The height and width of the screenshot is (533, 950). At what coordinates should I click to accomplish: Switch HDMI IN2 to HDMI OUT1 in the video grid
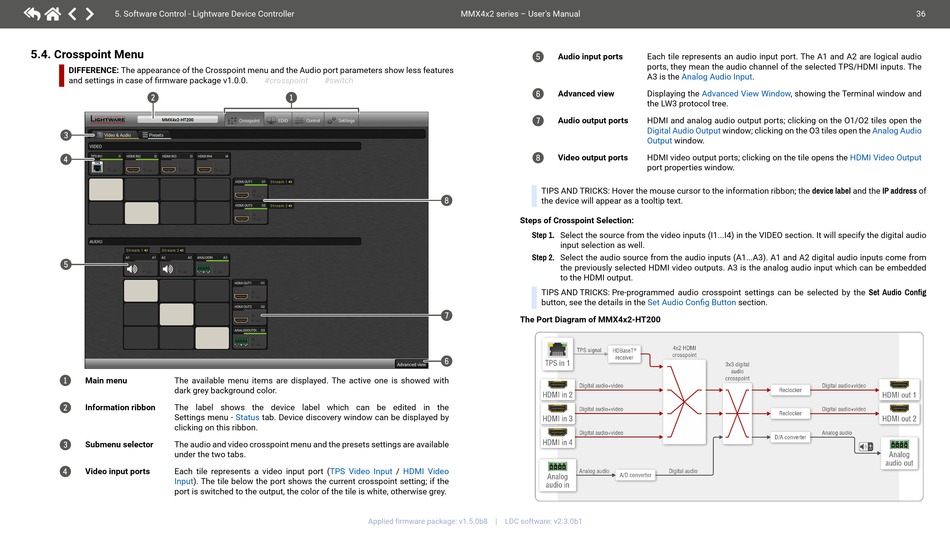tap(141, 190)
